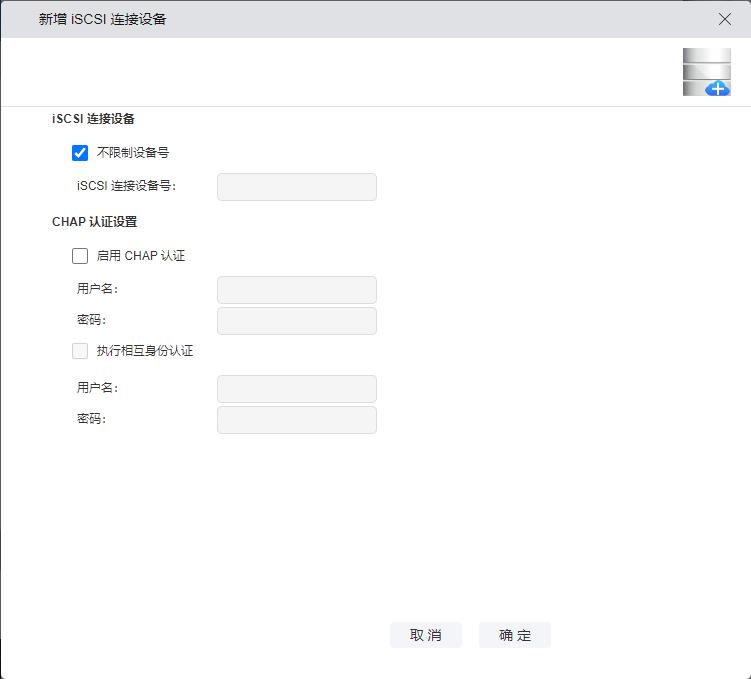
Task: Tick the 执行相互身份认证 checkbox
Action: point(80,351)
